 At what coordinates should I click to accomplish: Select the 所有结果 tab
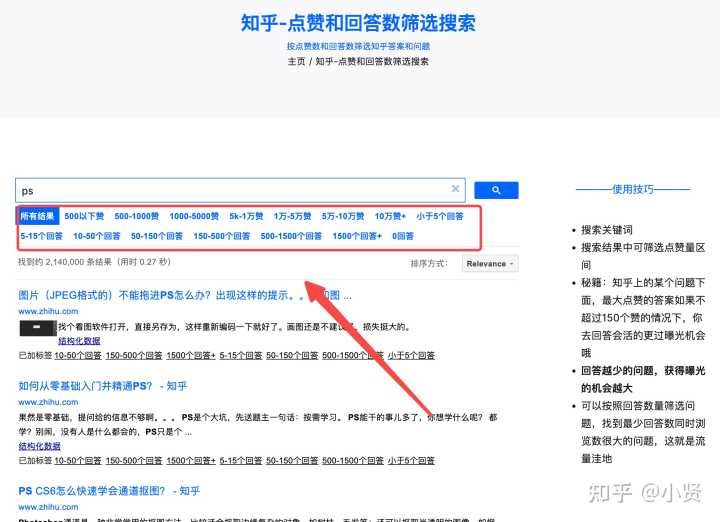(39, 216)
